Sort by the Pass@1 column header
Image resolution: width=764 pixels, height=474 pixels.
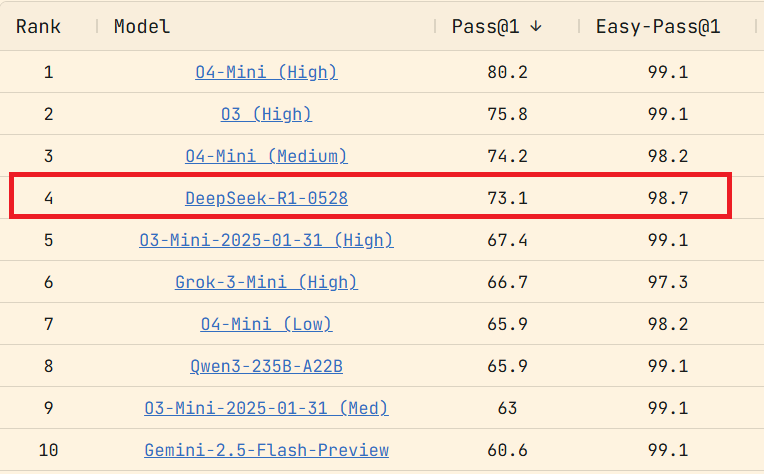tap(485, 26)
